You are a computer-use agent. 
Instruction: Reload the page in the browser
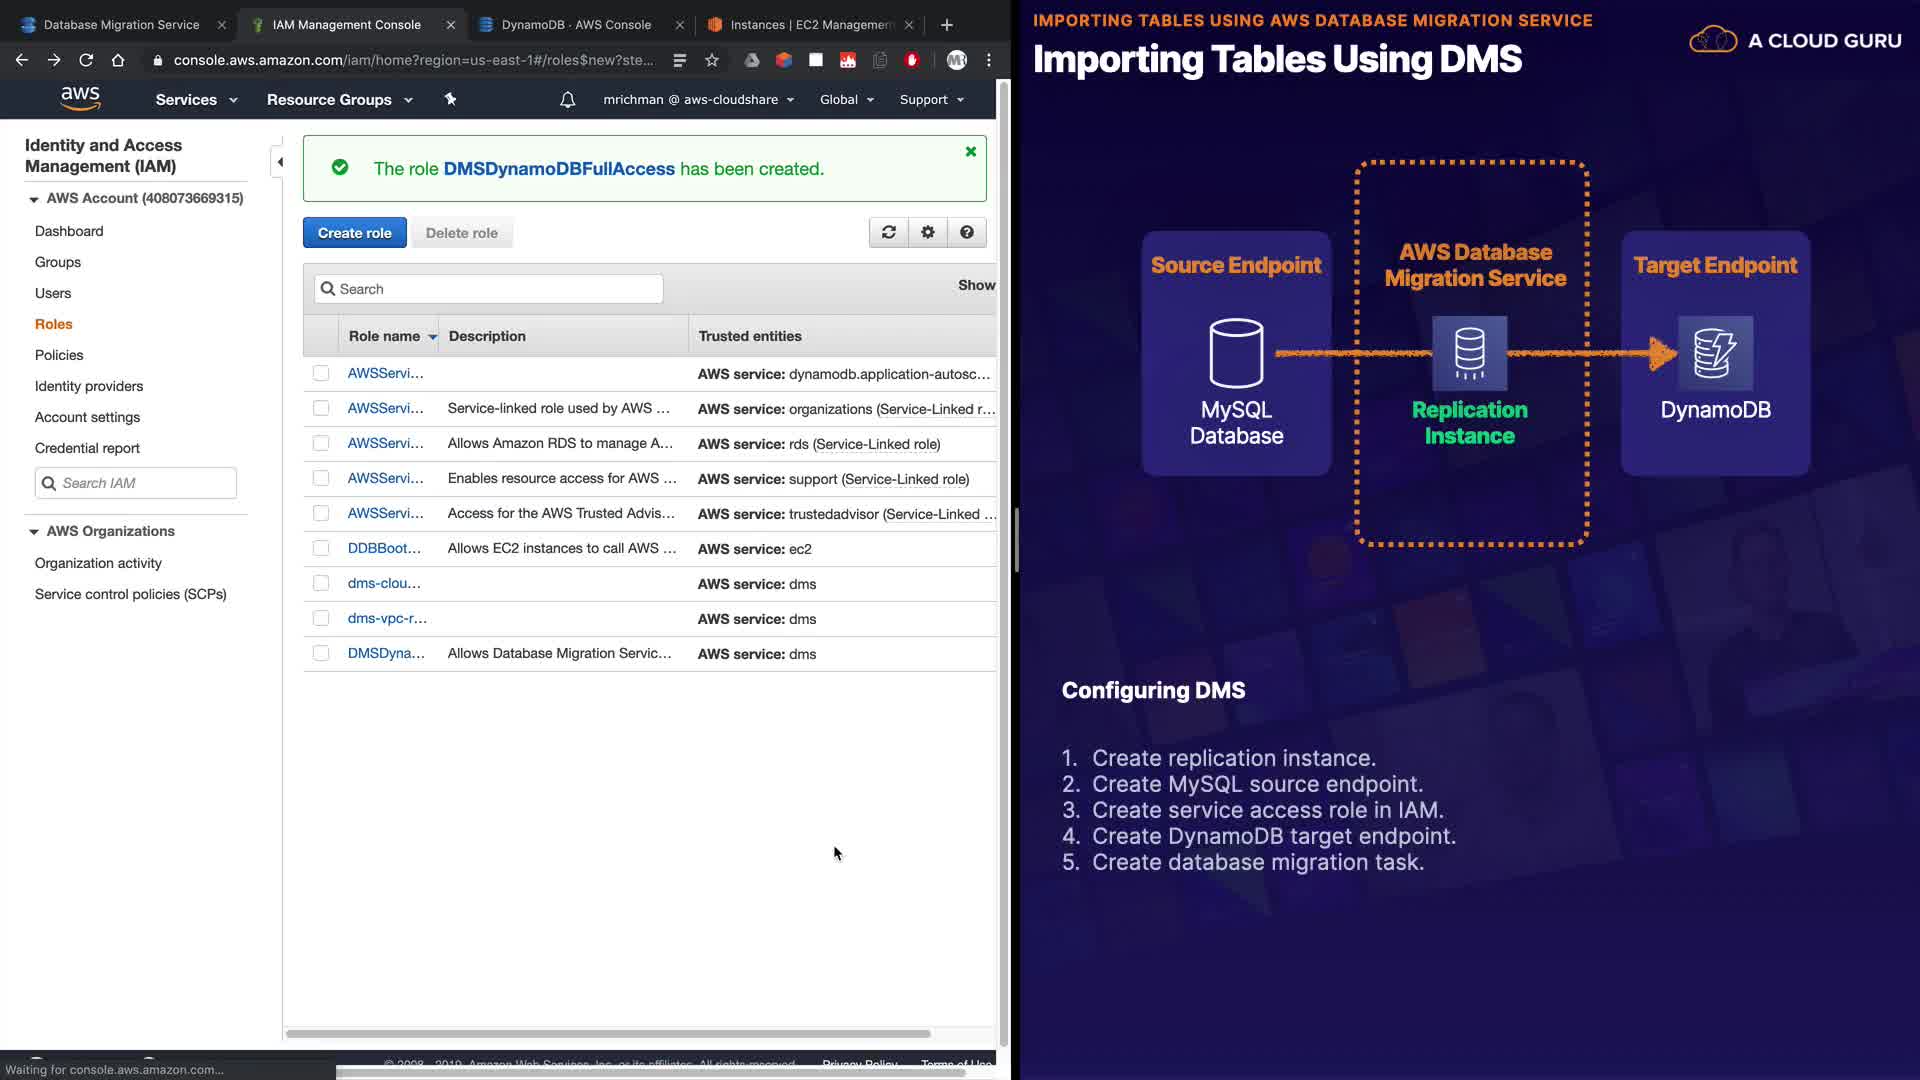86,60
